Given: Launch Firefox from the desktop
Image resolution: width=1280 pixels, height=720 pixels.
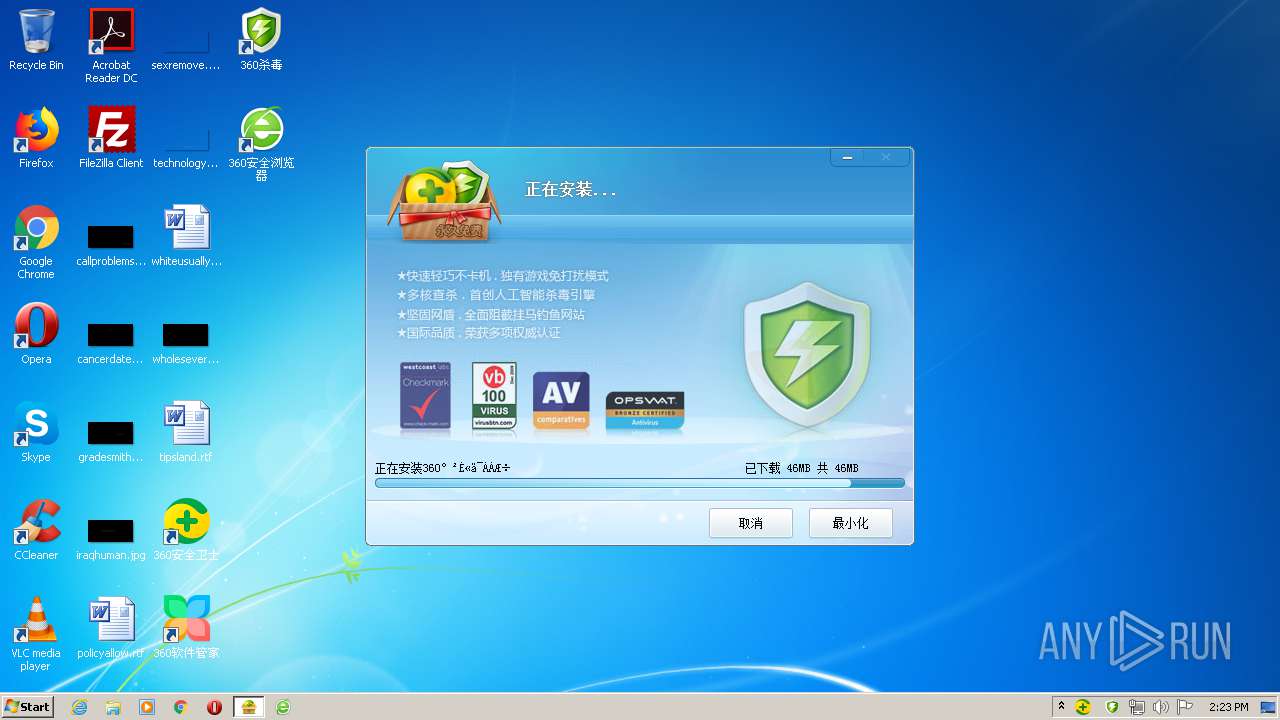Looking at the screenshot, I should (x=36, y=138).
